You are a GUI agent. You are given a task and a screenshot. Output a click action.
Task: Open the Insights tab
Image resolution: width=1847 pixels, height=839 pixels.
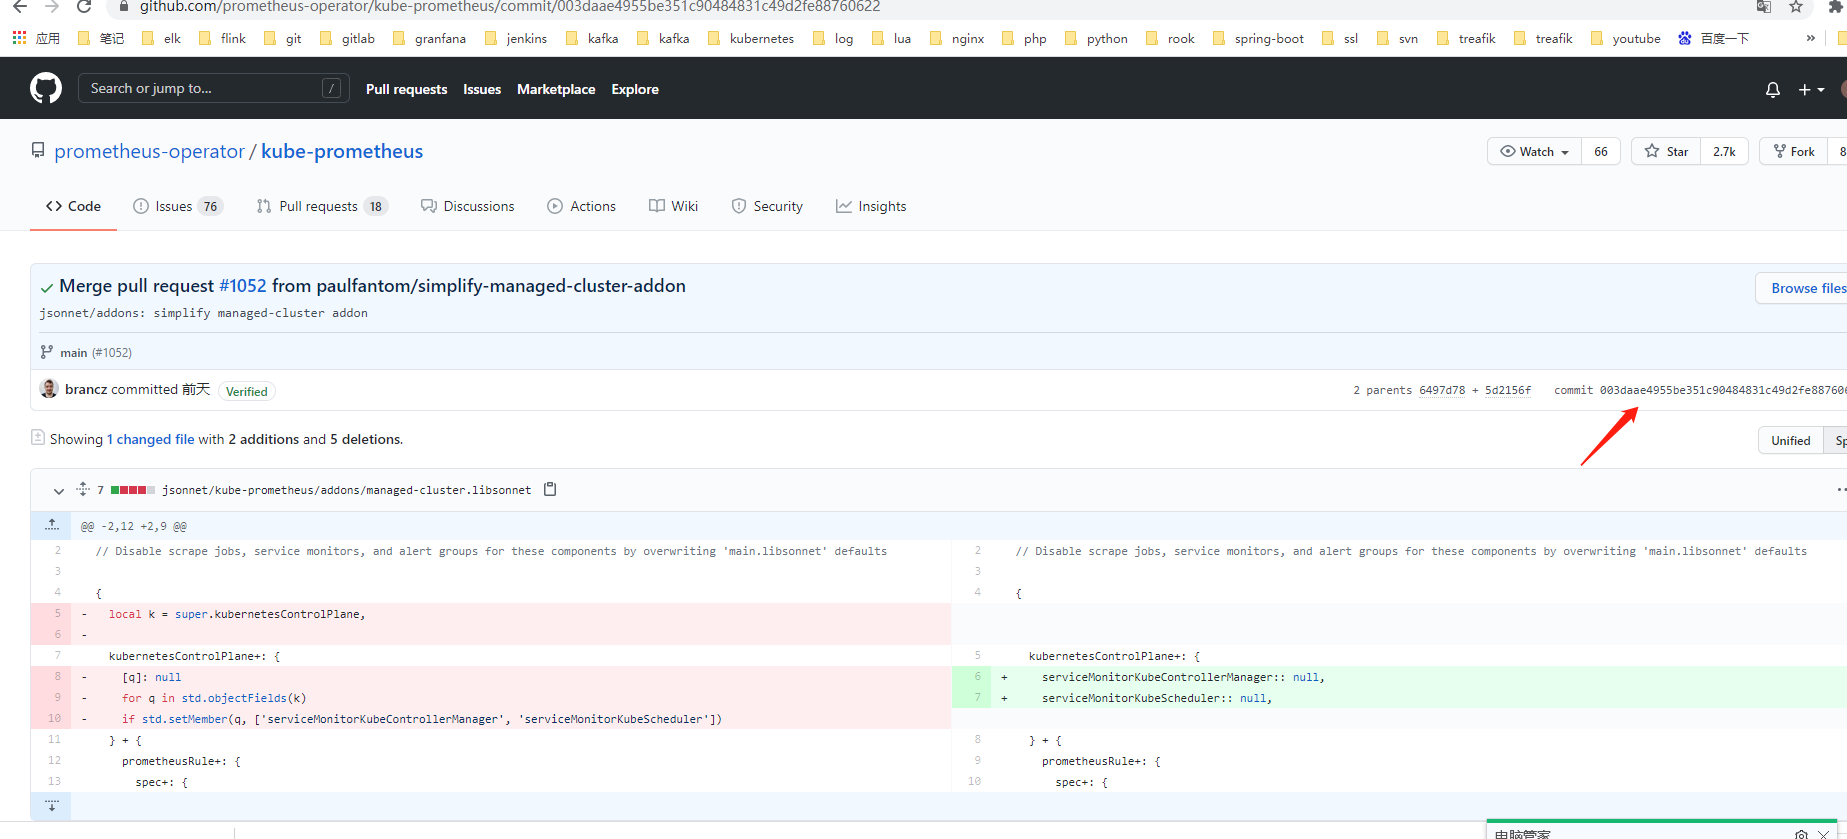tap(871, 206)
